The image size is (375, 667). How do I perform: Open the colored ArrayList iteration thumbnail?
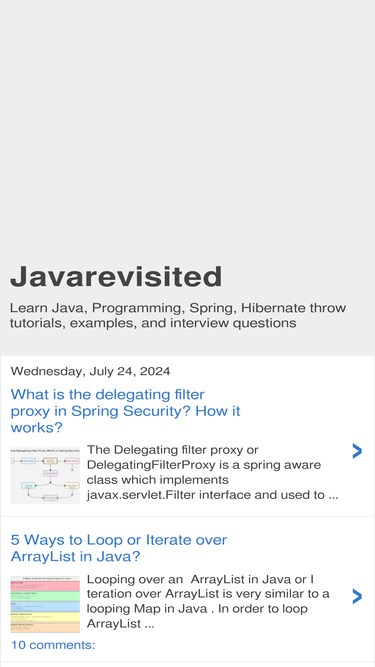(45, 604)
